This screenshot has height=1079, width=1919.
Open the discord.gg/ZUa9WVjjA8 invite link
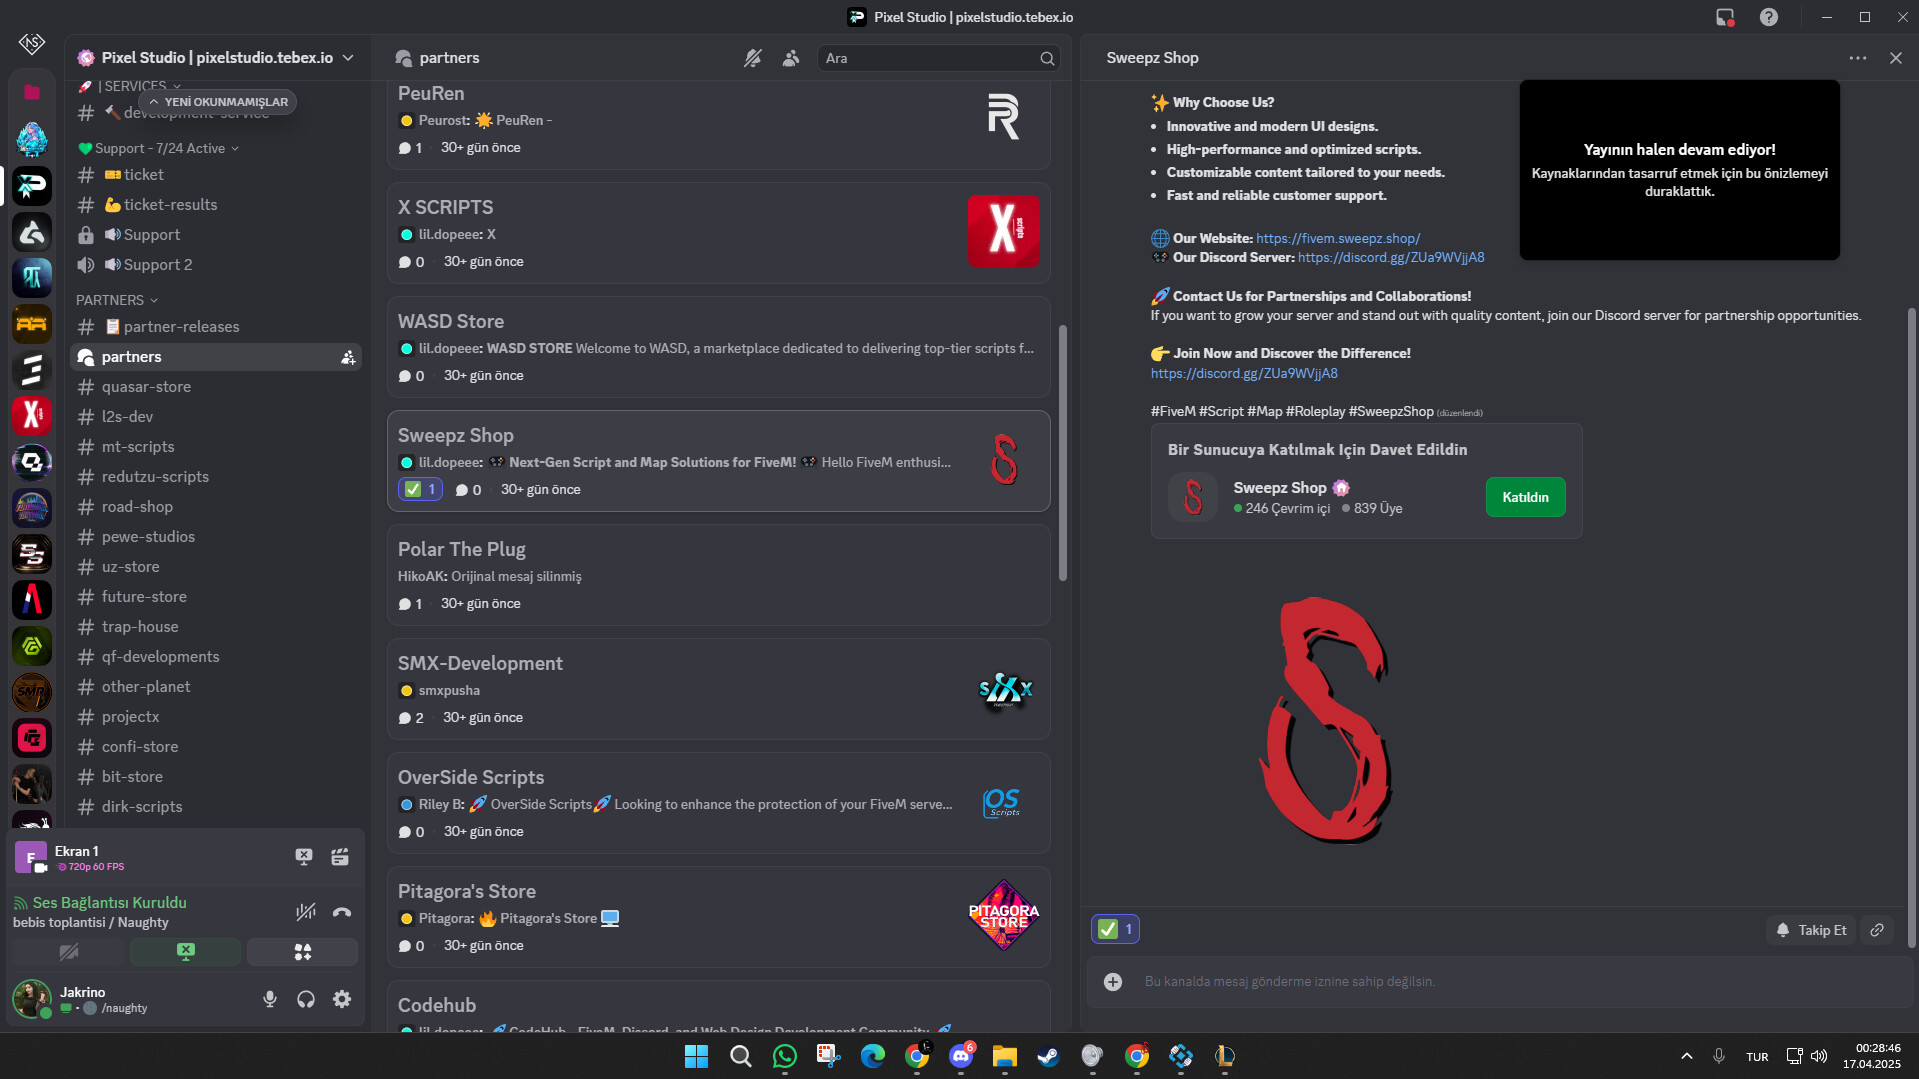(1244, 372)
